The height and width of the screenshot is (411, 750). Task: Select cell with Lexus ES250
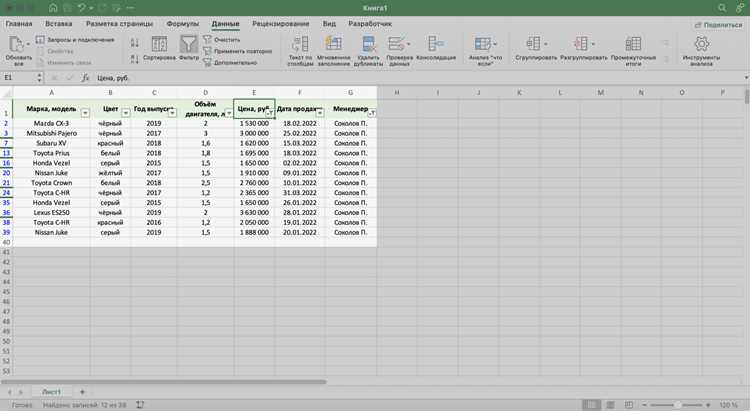[52, 212]
